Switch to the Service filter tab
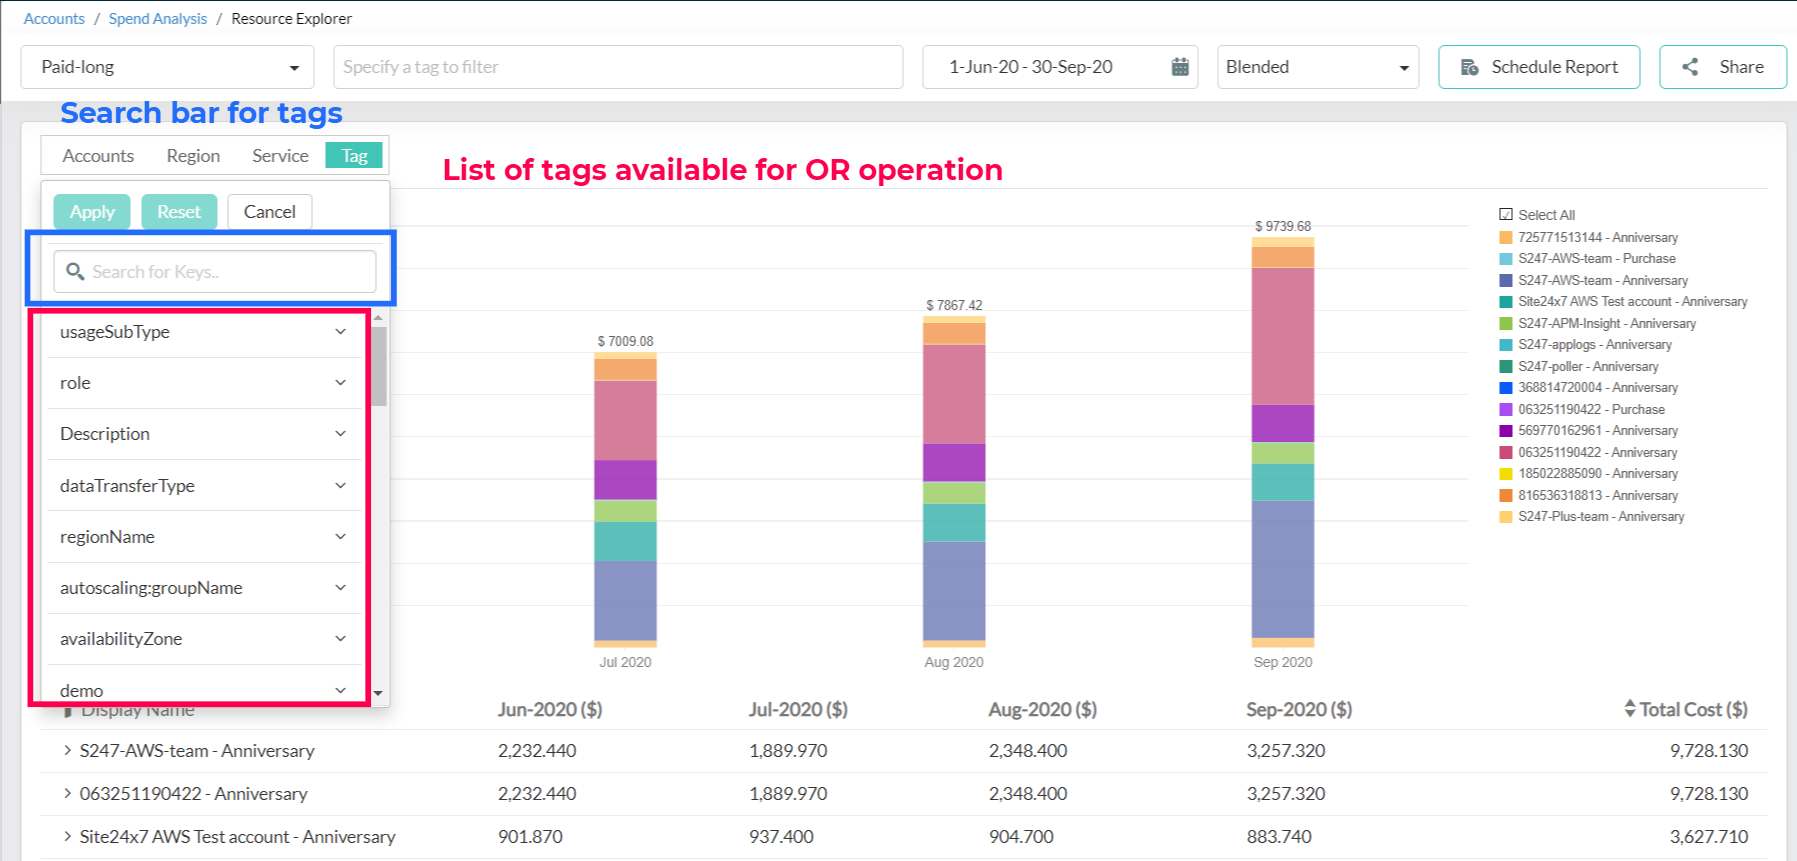The height and width of the screenshot is (861, 1797). coord(280,156)
